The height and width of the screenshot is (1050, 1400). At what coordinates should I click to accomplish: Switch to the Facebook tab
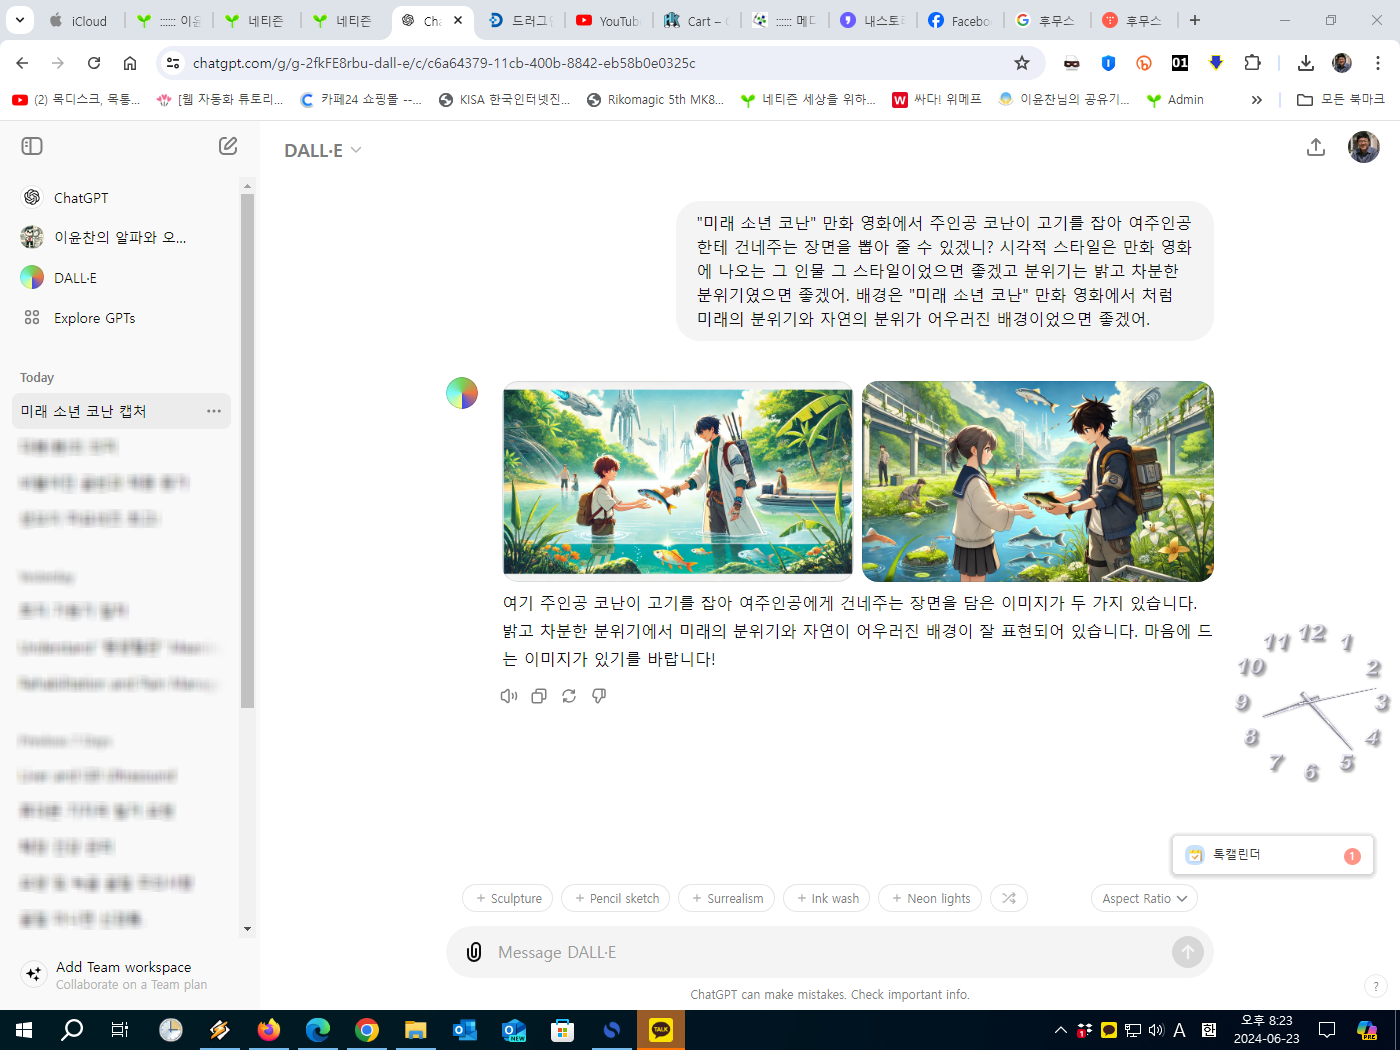click(x=960, y=20)
